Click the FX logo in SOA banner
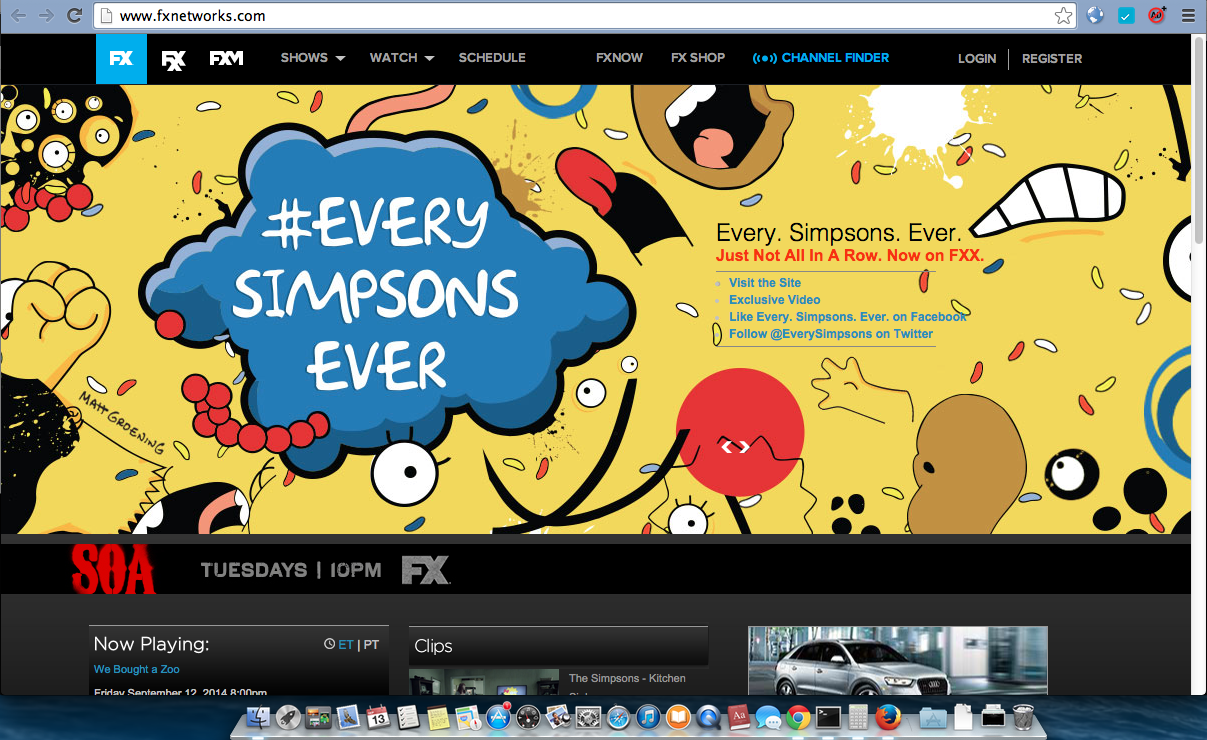The image size is (1207, 740). pos(425,570)
